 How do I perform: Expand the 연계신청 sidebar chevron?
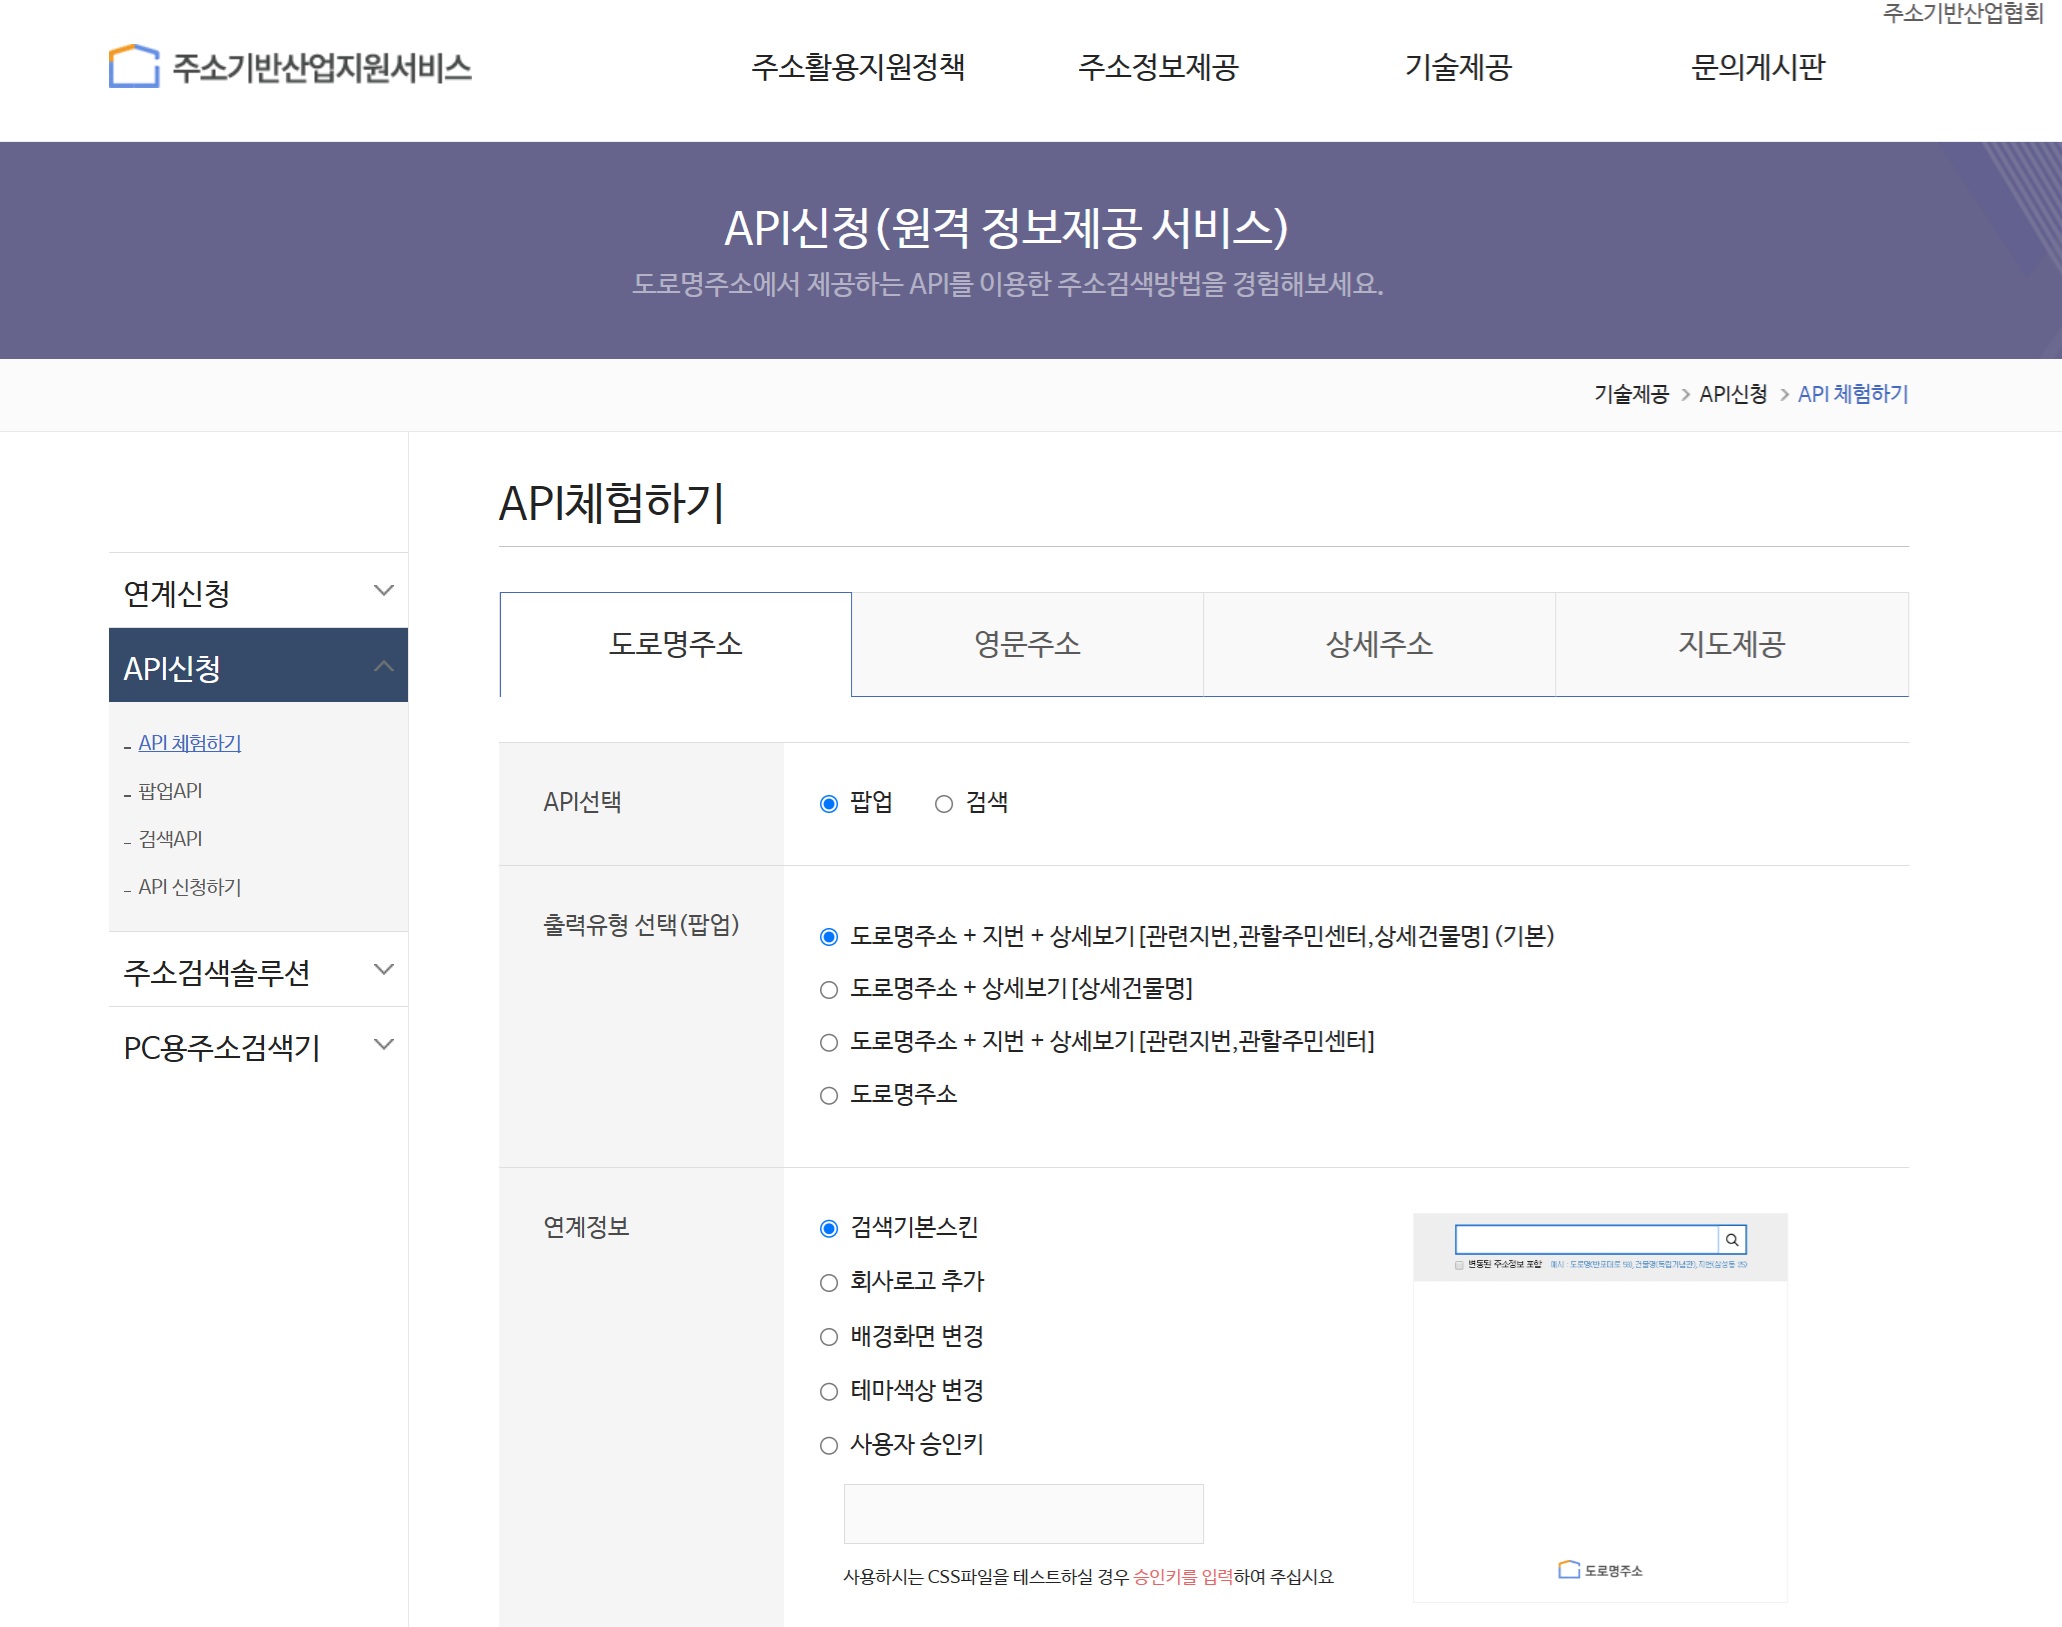point(383,591)
